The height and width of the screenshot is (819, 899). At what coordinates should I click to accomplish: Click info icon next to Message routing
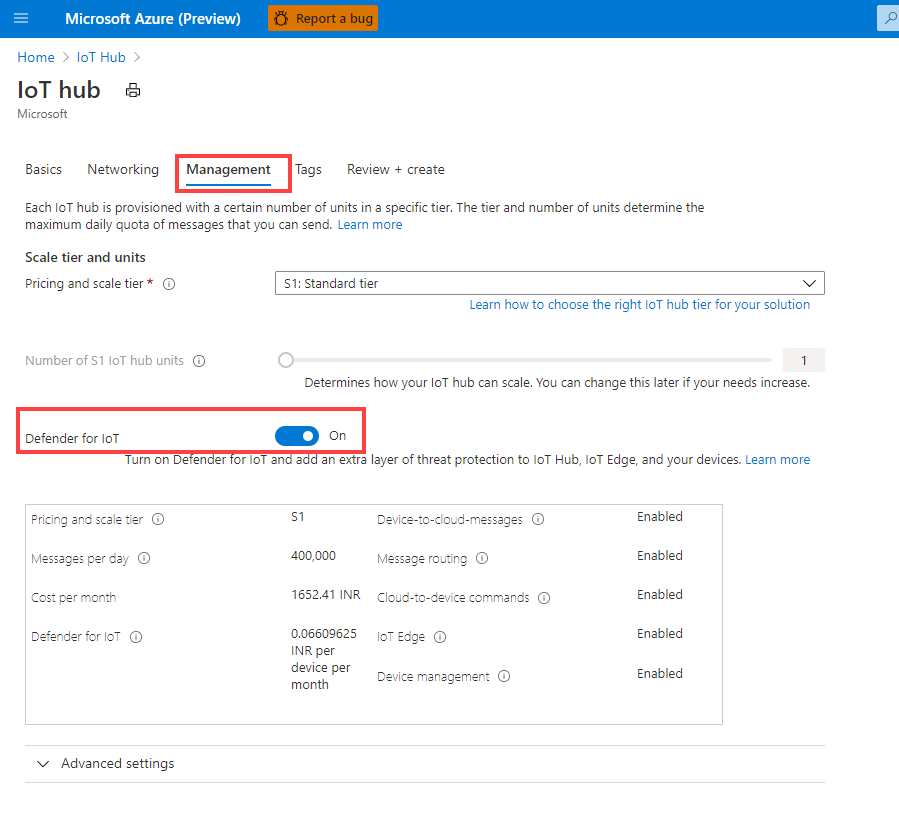(x=482, y=558)
